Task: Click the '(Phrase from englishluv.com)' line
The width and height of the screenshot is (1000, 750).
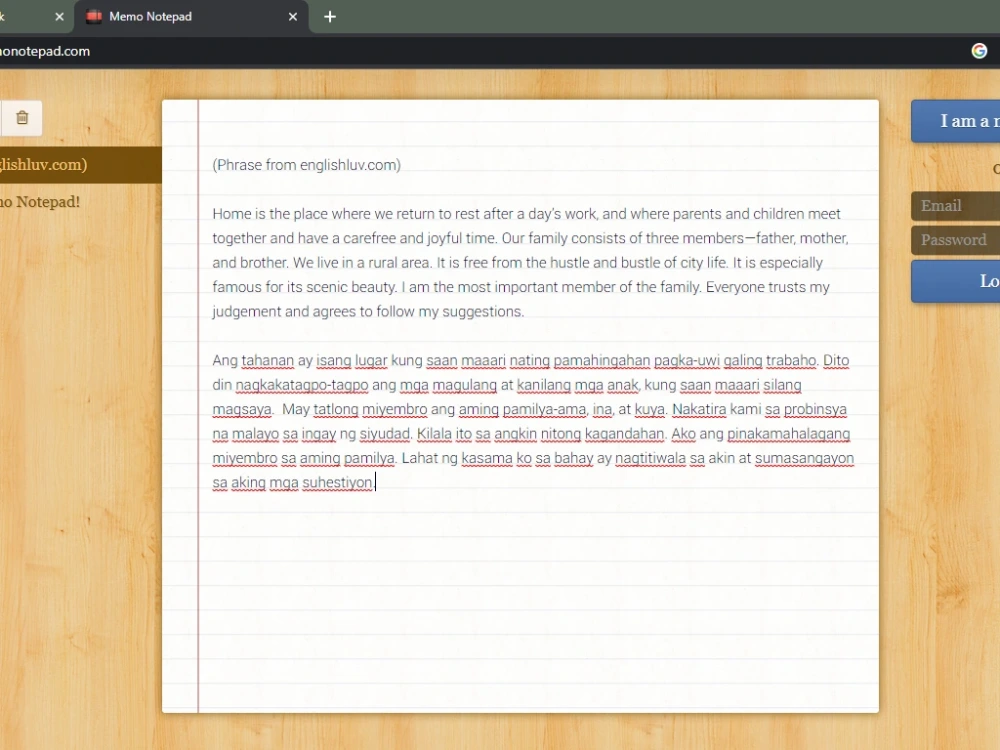Action: tap(306, 165)
